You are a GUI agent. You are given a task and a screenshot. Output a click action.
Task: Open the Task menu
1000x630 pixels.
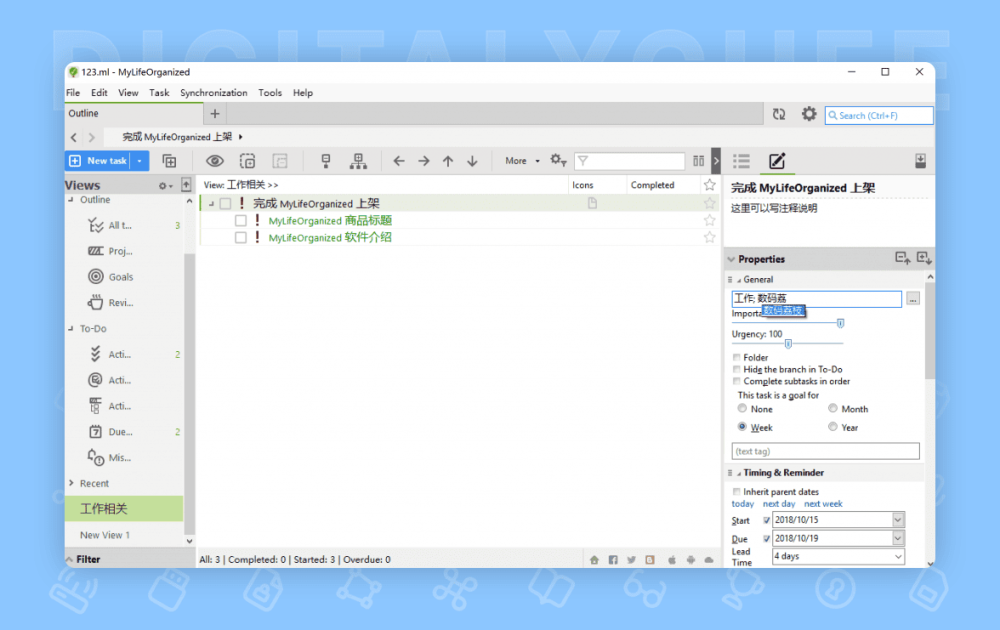tap(159, 92)
